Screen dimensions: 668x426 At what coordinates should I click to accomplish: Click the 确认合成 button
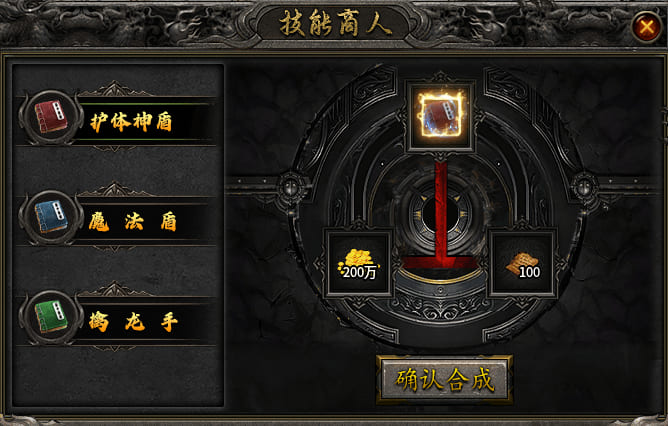[444, 379]
